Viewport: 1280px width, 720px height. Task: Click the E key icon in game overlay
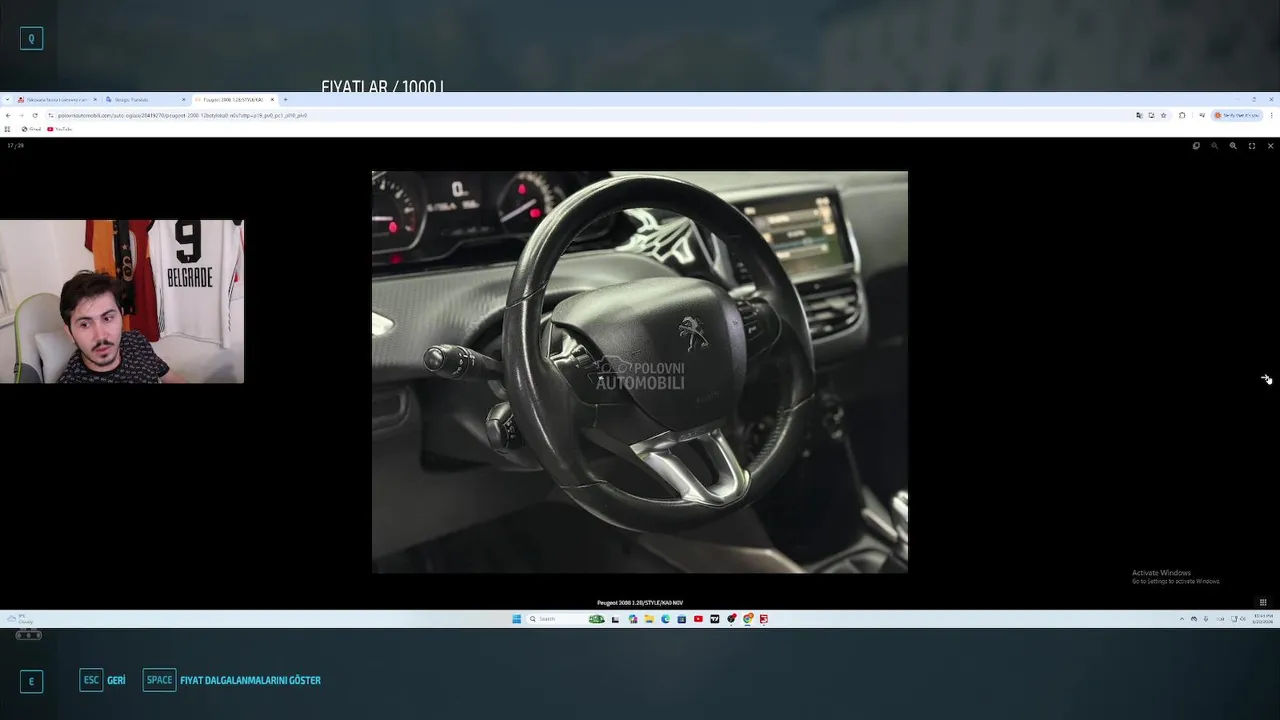pyautogui.click(x=31, y=682)
